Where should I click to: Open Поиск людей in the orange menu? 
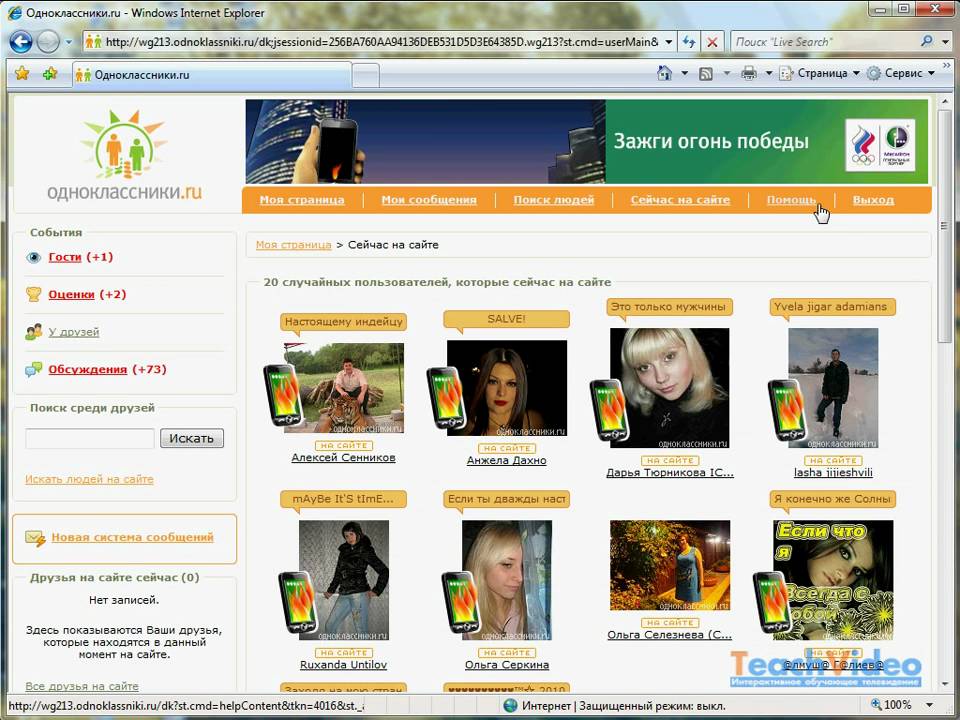coord(554,200)
